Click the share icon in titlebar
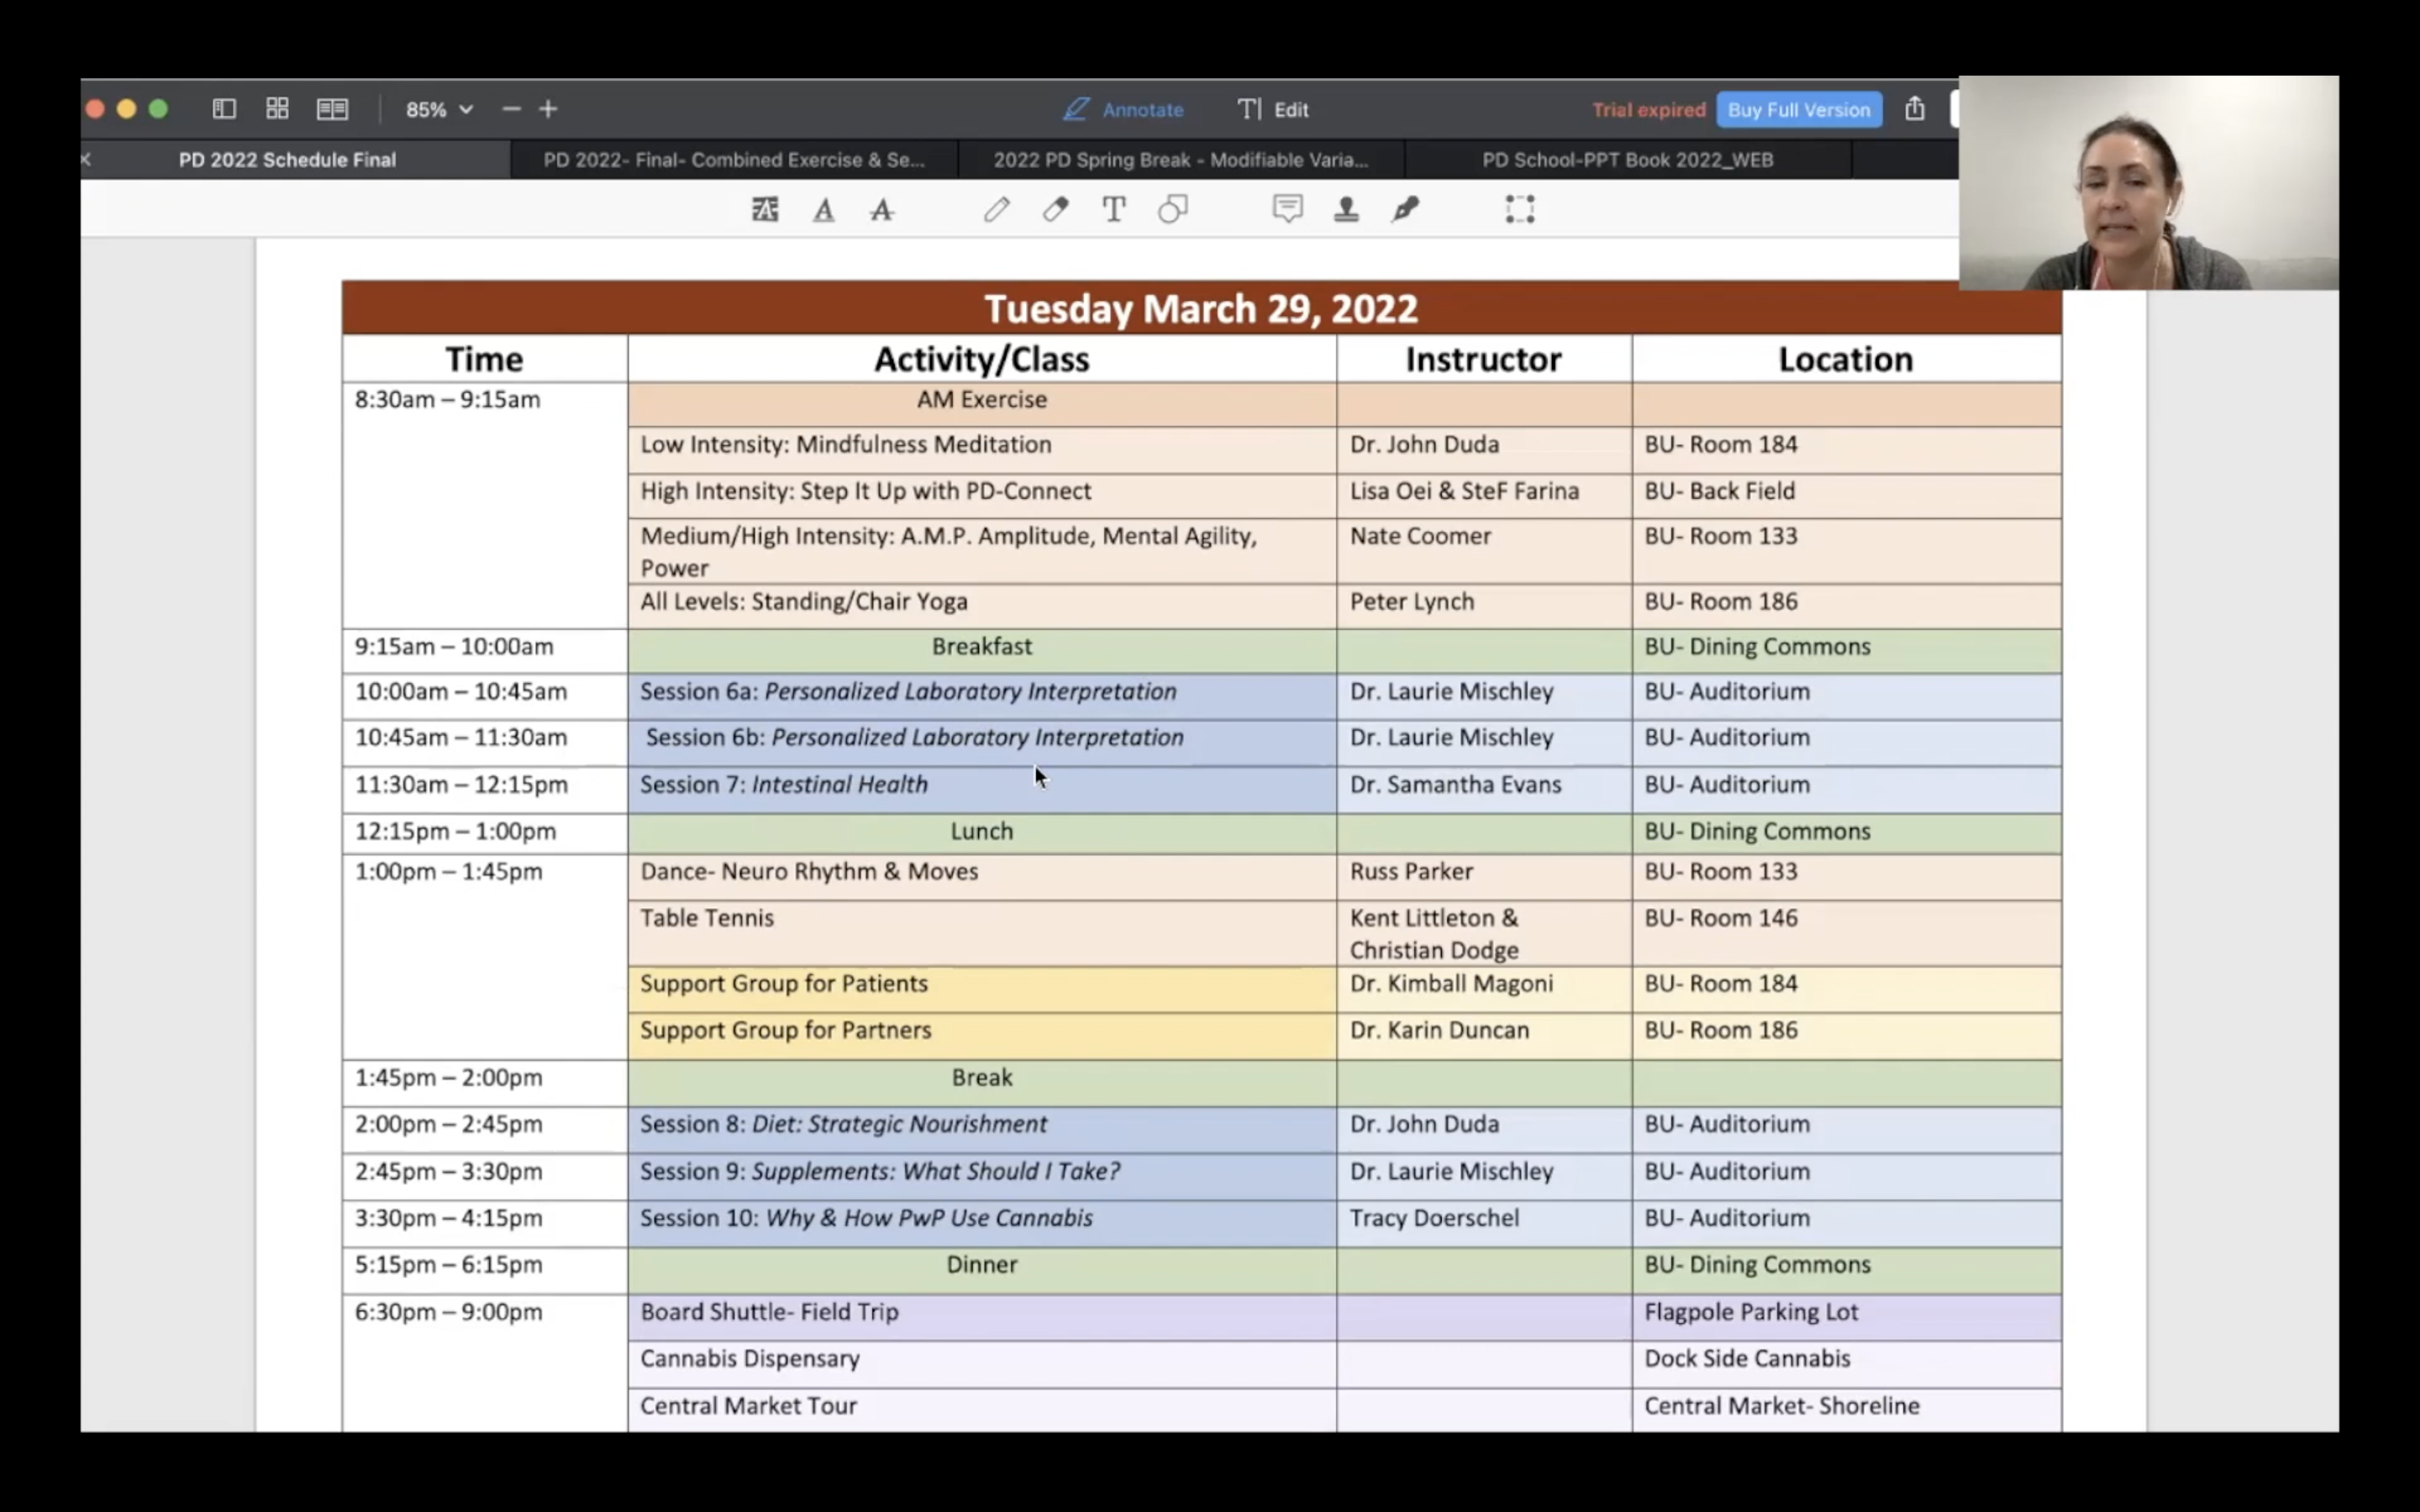 pos(1914,109)
